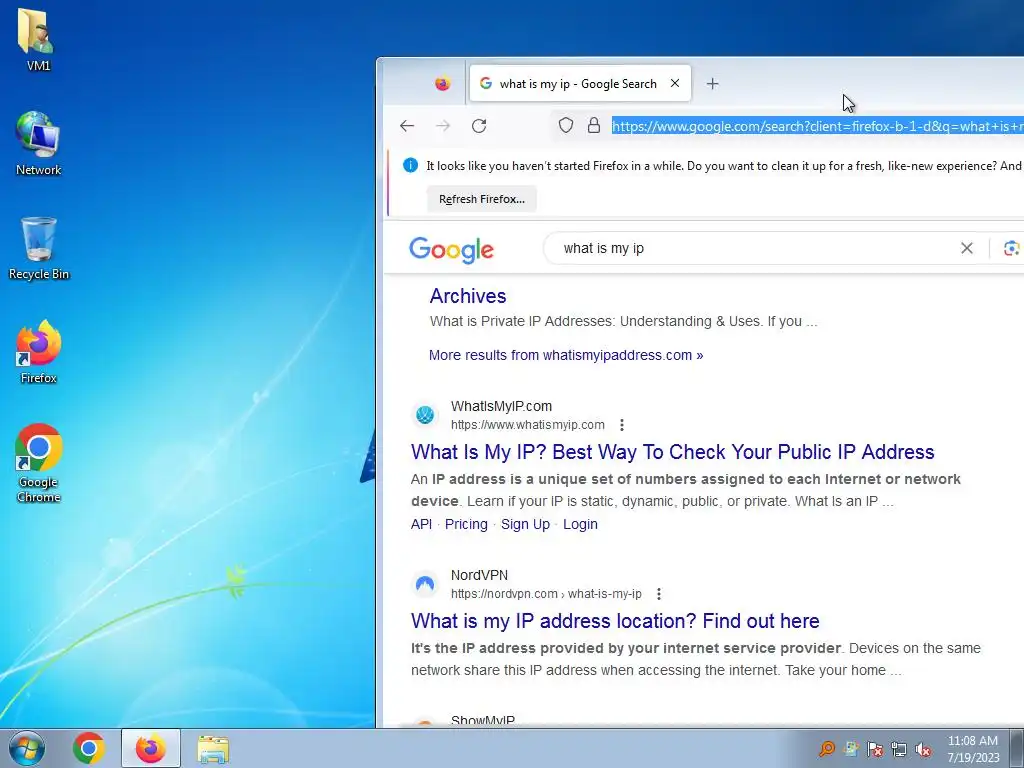Screen dimensions: 1024x768
Task: Open the VM1 folder on desktop
Action: tap(37, 39)
